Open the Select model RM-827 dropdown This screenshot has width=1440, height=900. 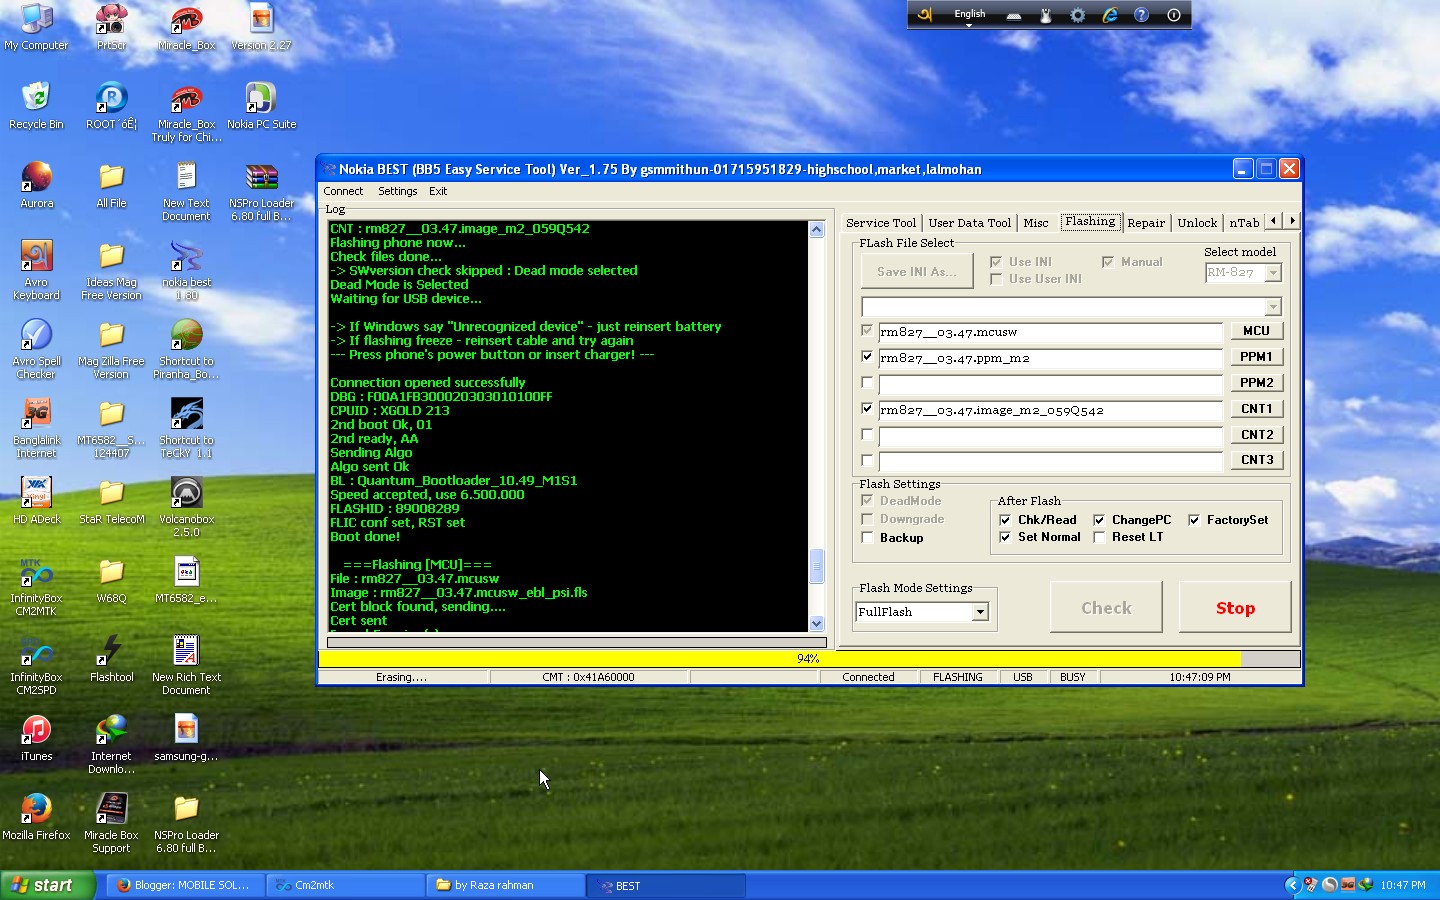(1273, 272)
